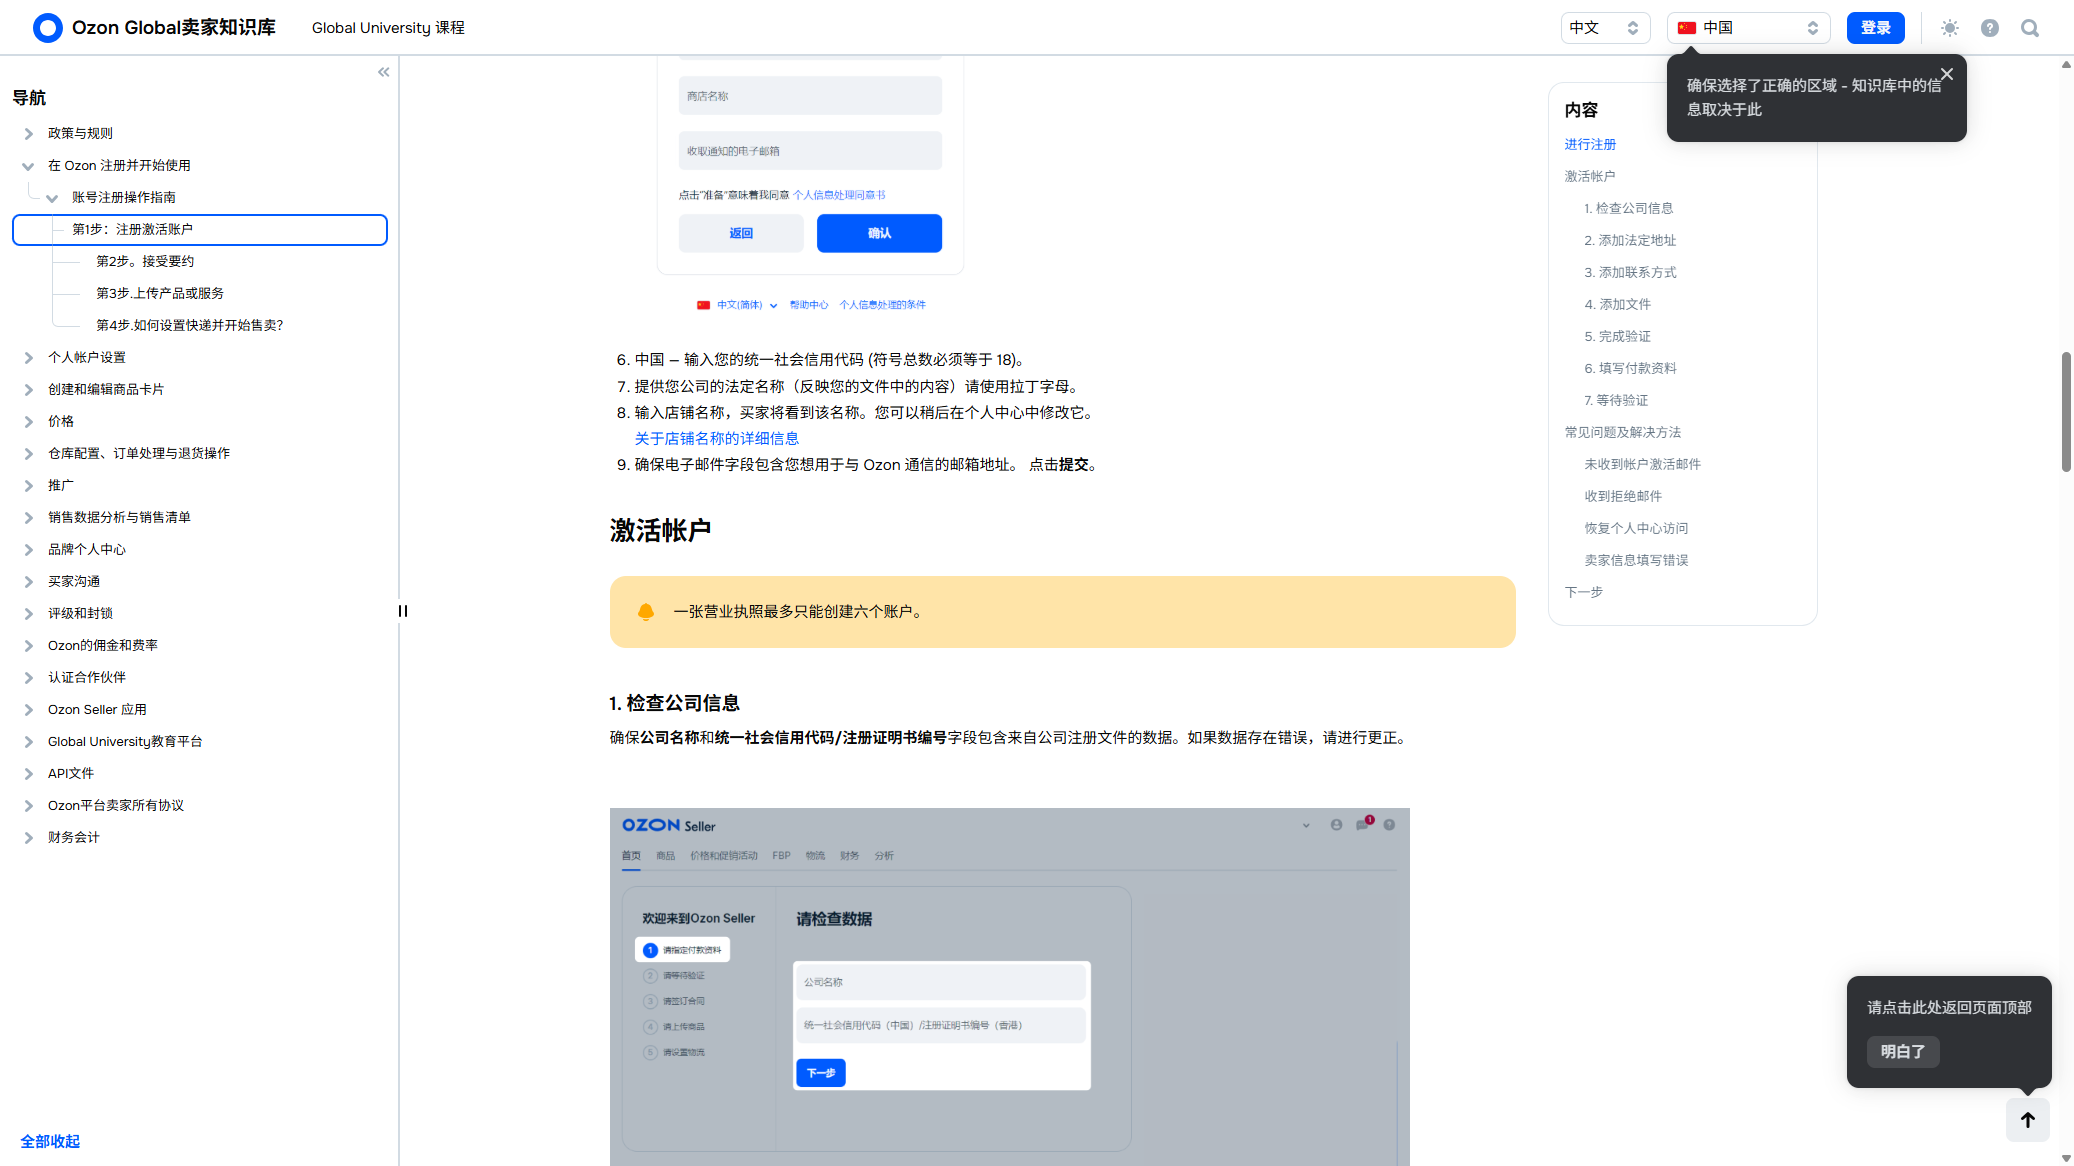
Task: Open 财务会计 in navigation
Action: click(x=74, y=837)
